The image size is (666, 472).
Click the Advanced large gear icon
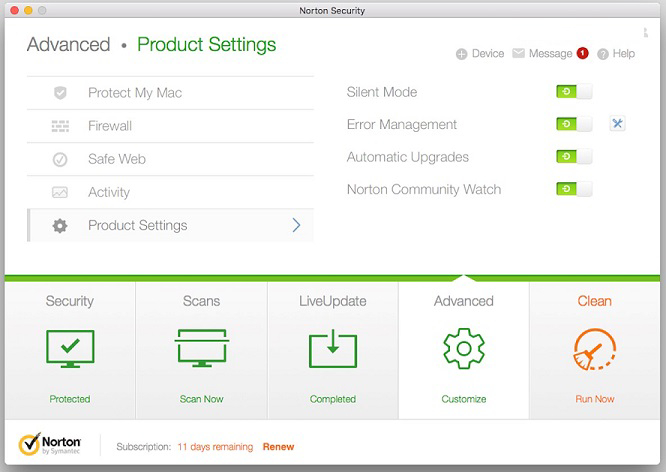point(464,348)
